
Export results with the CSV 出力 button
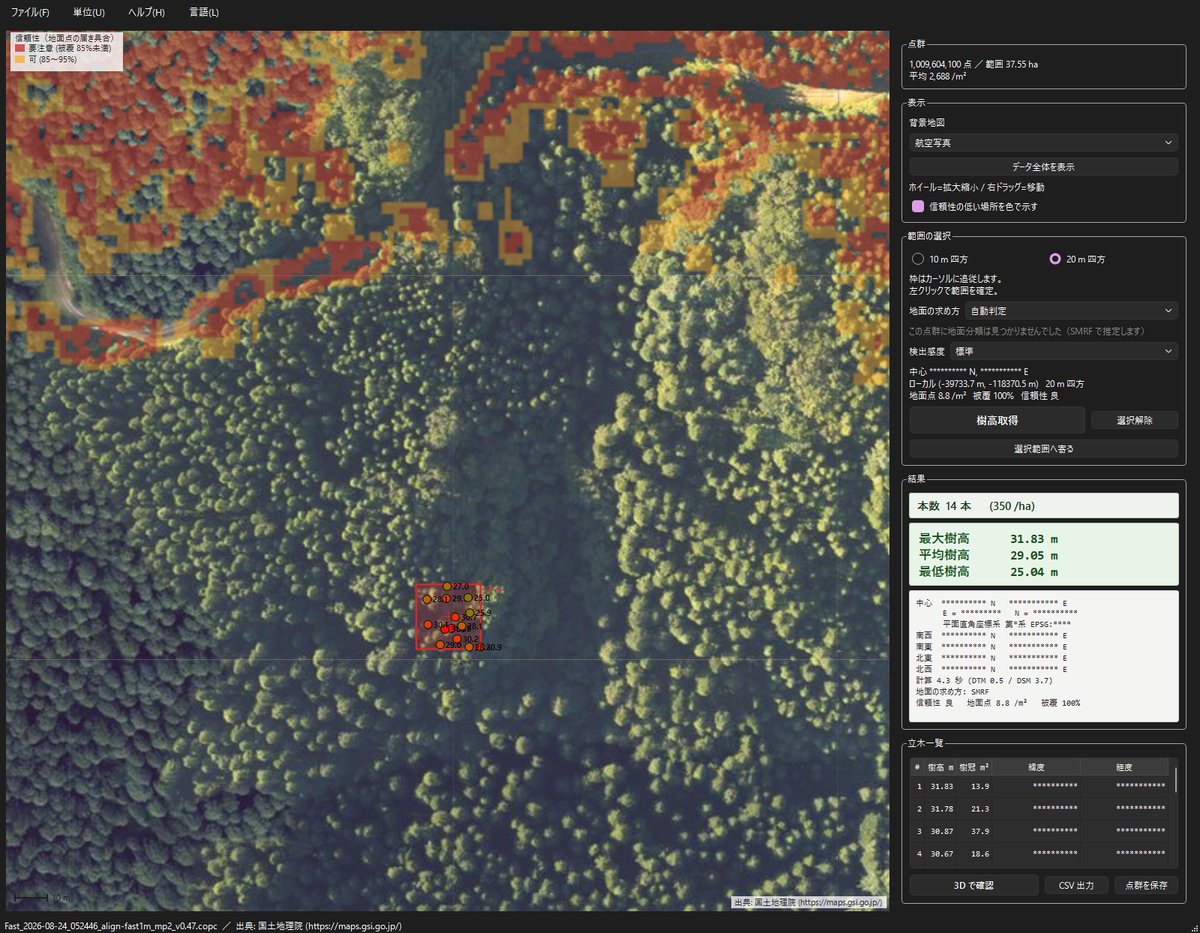pos(1077,885)
